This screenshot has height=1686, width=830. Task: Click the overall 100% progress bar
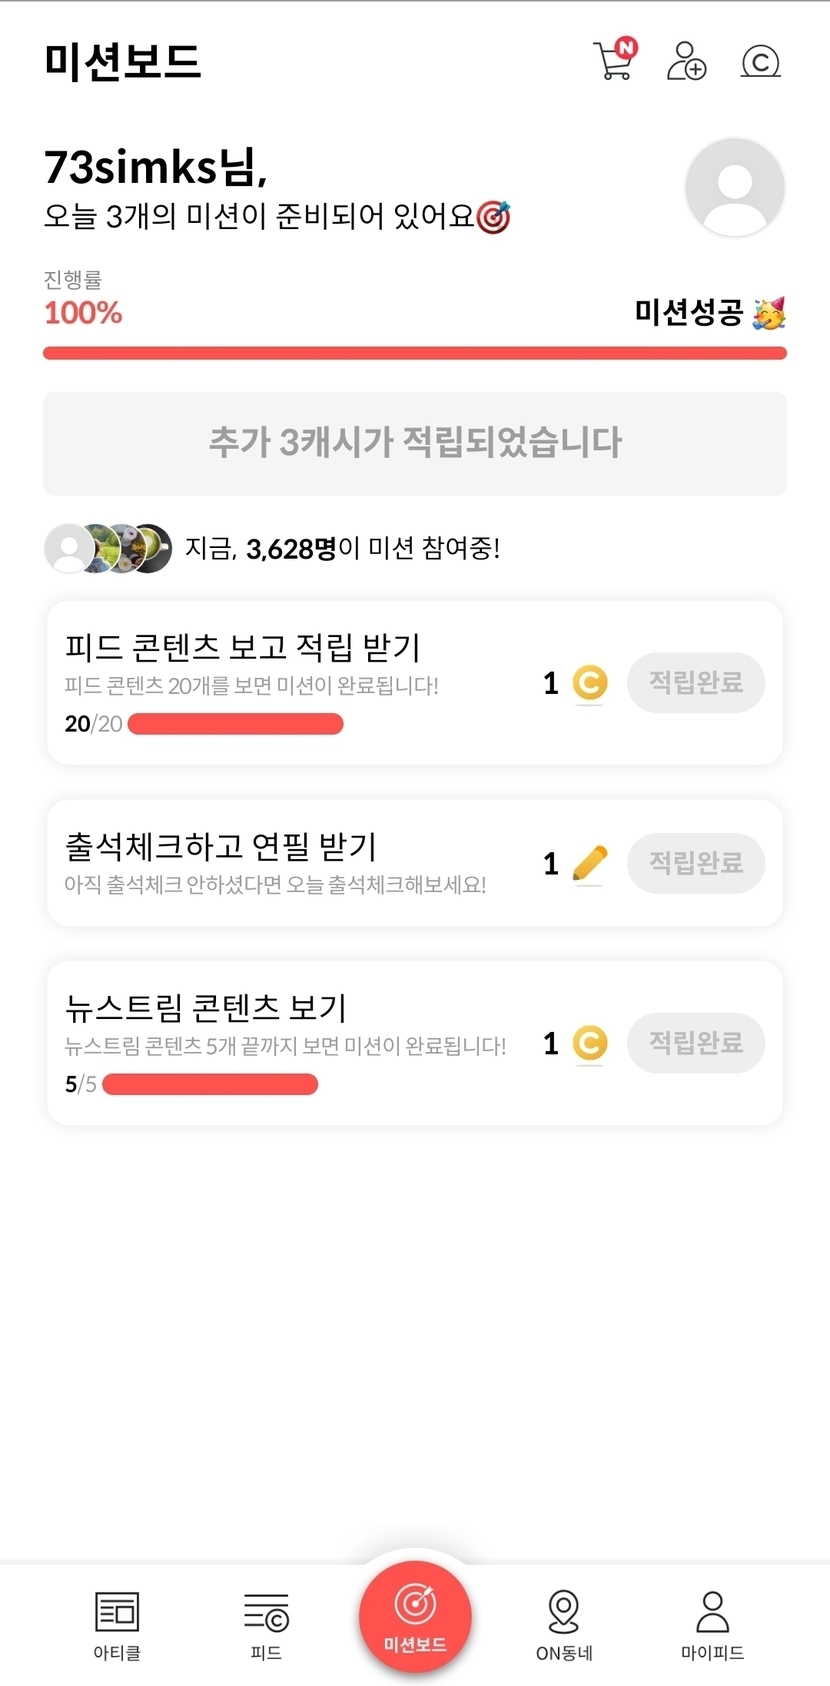(415, 353)
